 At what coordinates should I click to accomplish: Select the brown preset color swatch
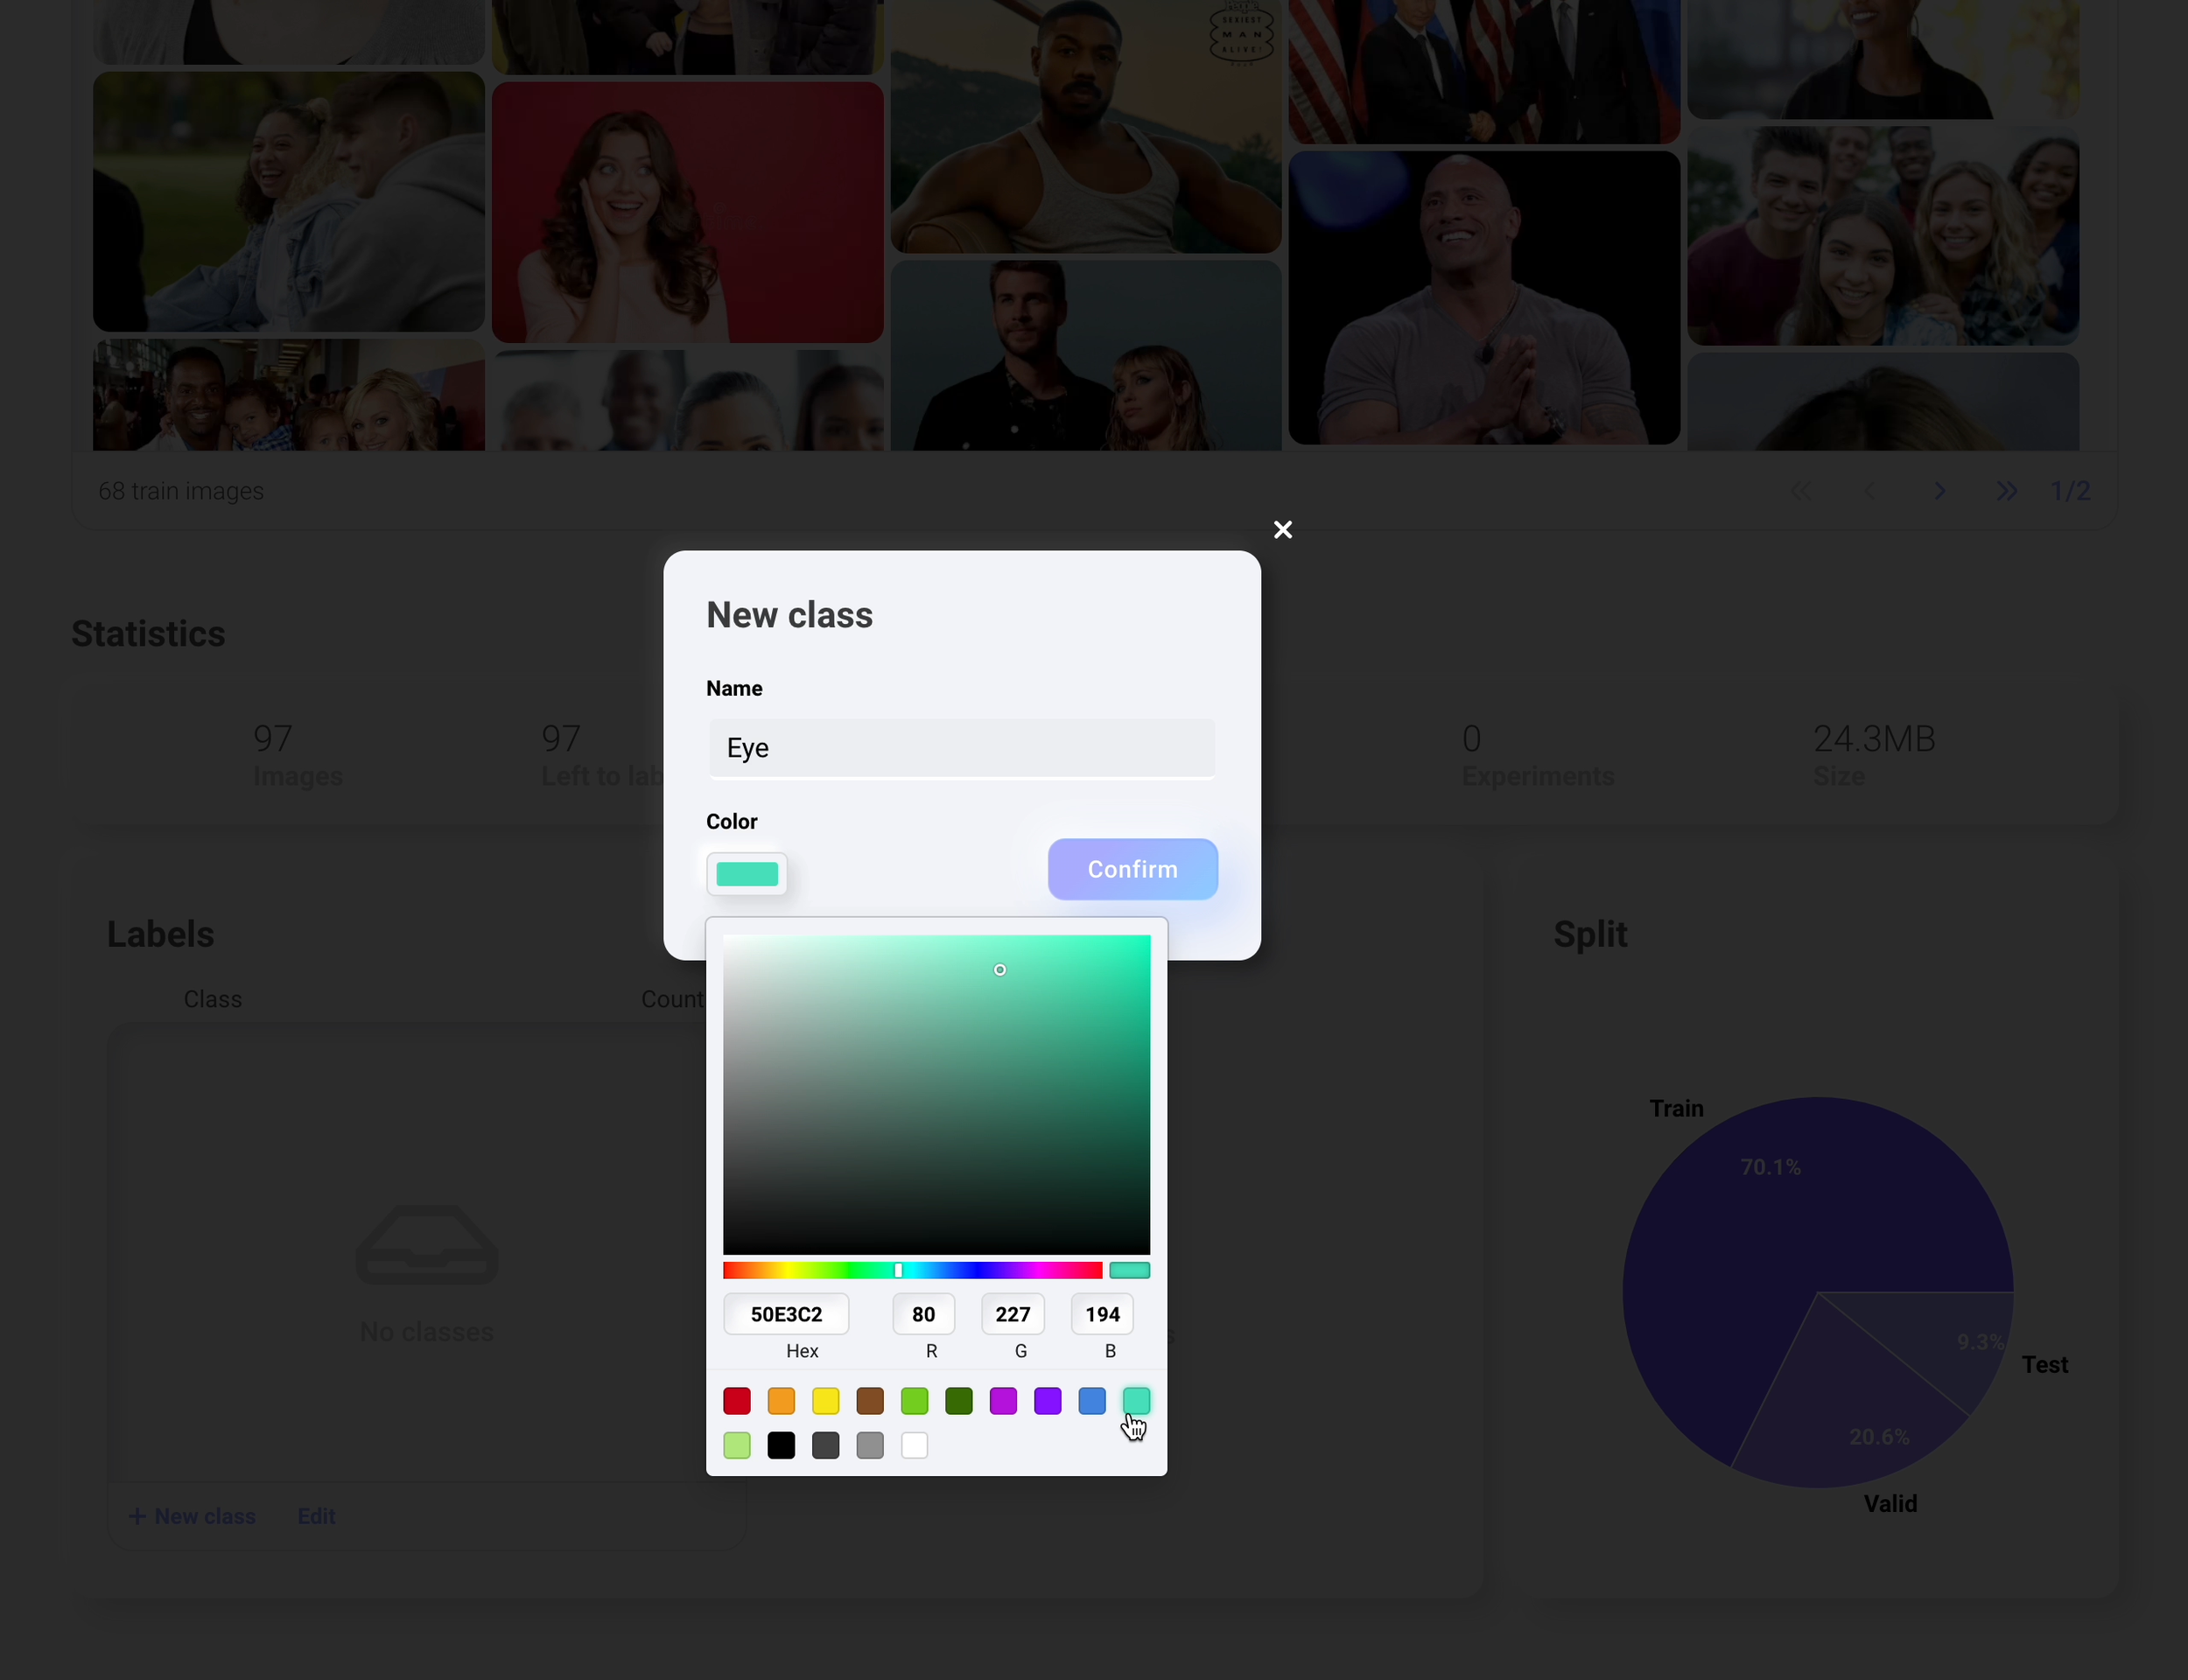click(x=870, y=1401)
